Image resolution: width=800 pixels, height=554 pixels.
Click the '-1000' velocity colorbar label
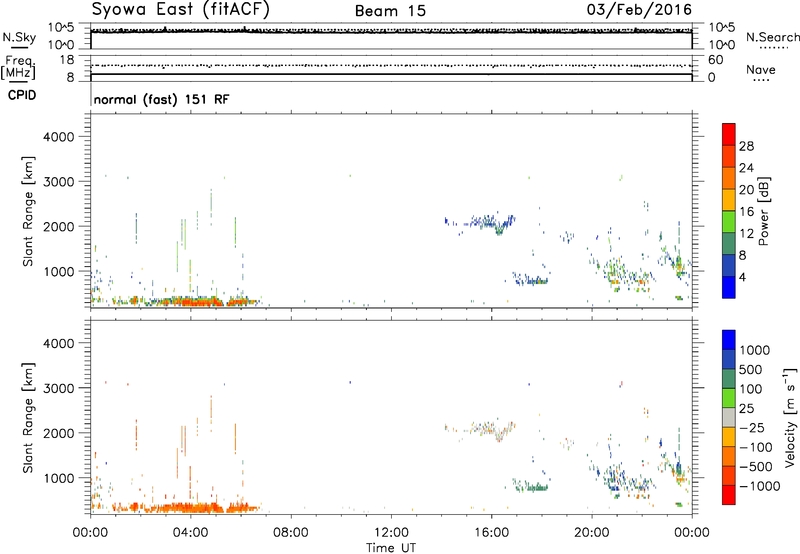[759, 486]
